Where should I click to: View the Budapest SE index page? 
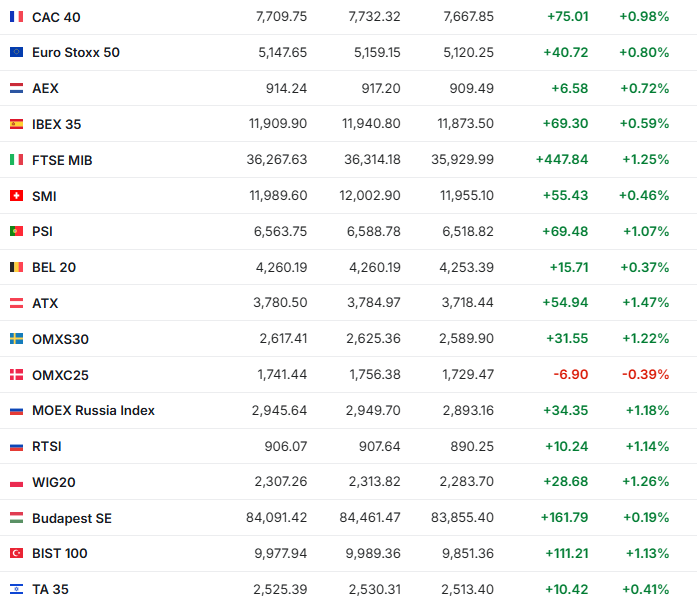pyautogui.click(x=71, y=518)
